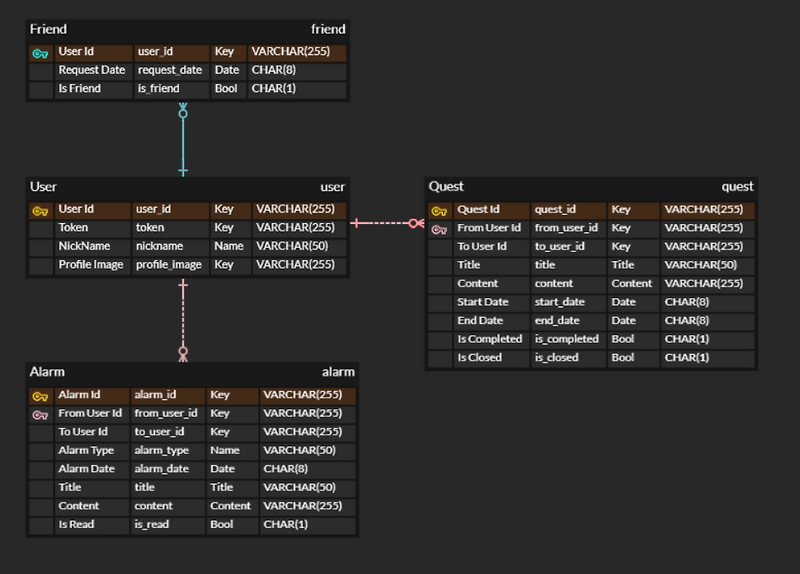Viewport: 800px width, 574px height.
Task: Click the lowercase 'user' physical table name
Action: click(x=333, y=187)
